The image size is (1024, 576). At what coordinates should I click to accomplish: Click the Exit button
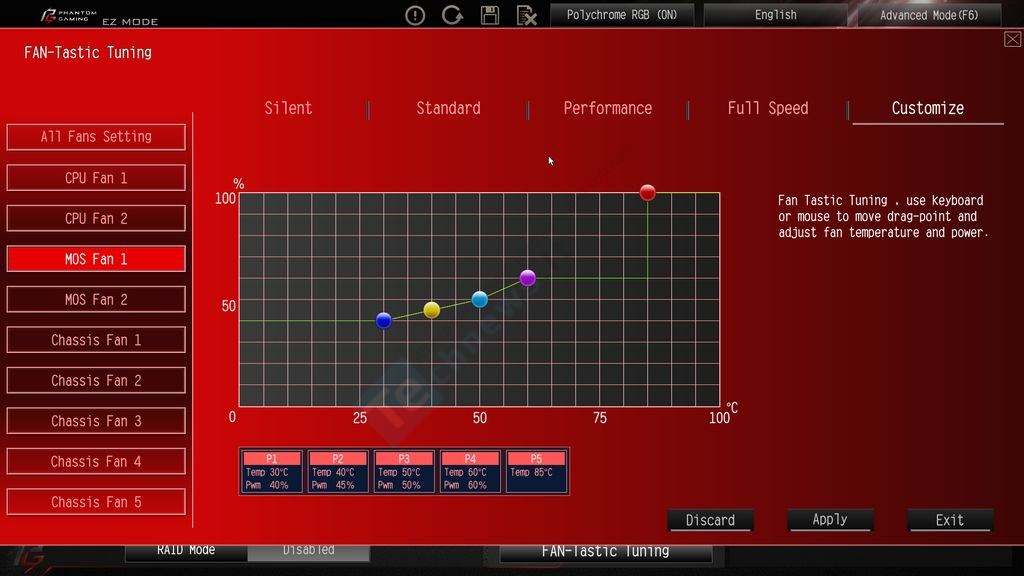(950, 520)
